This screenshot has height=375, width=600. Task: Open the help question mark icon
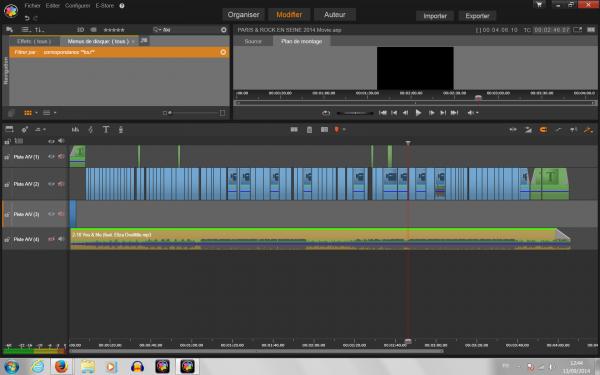point(122,6)
